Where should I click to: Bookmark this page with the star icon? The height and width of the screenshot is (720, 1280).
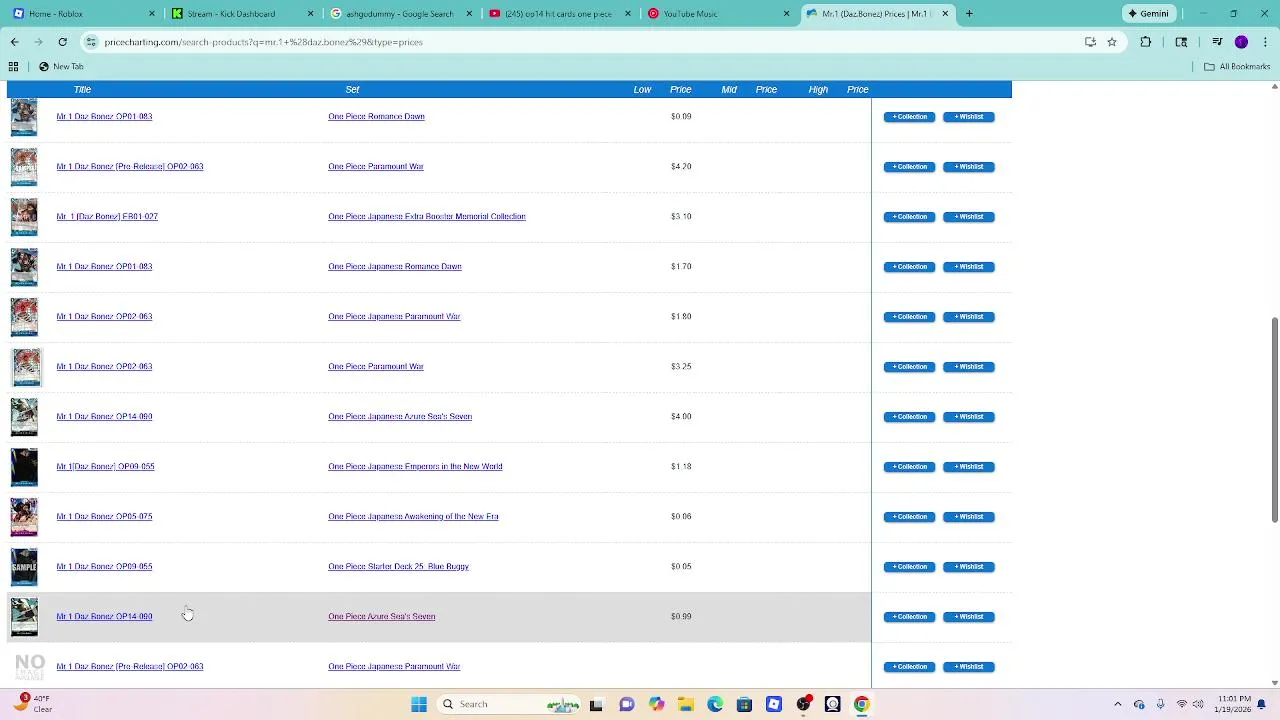pyautogui.click(x=1112, y=42)
